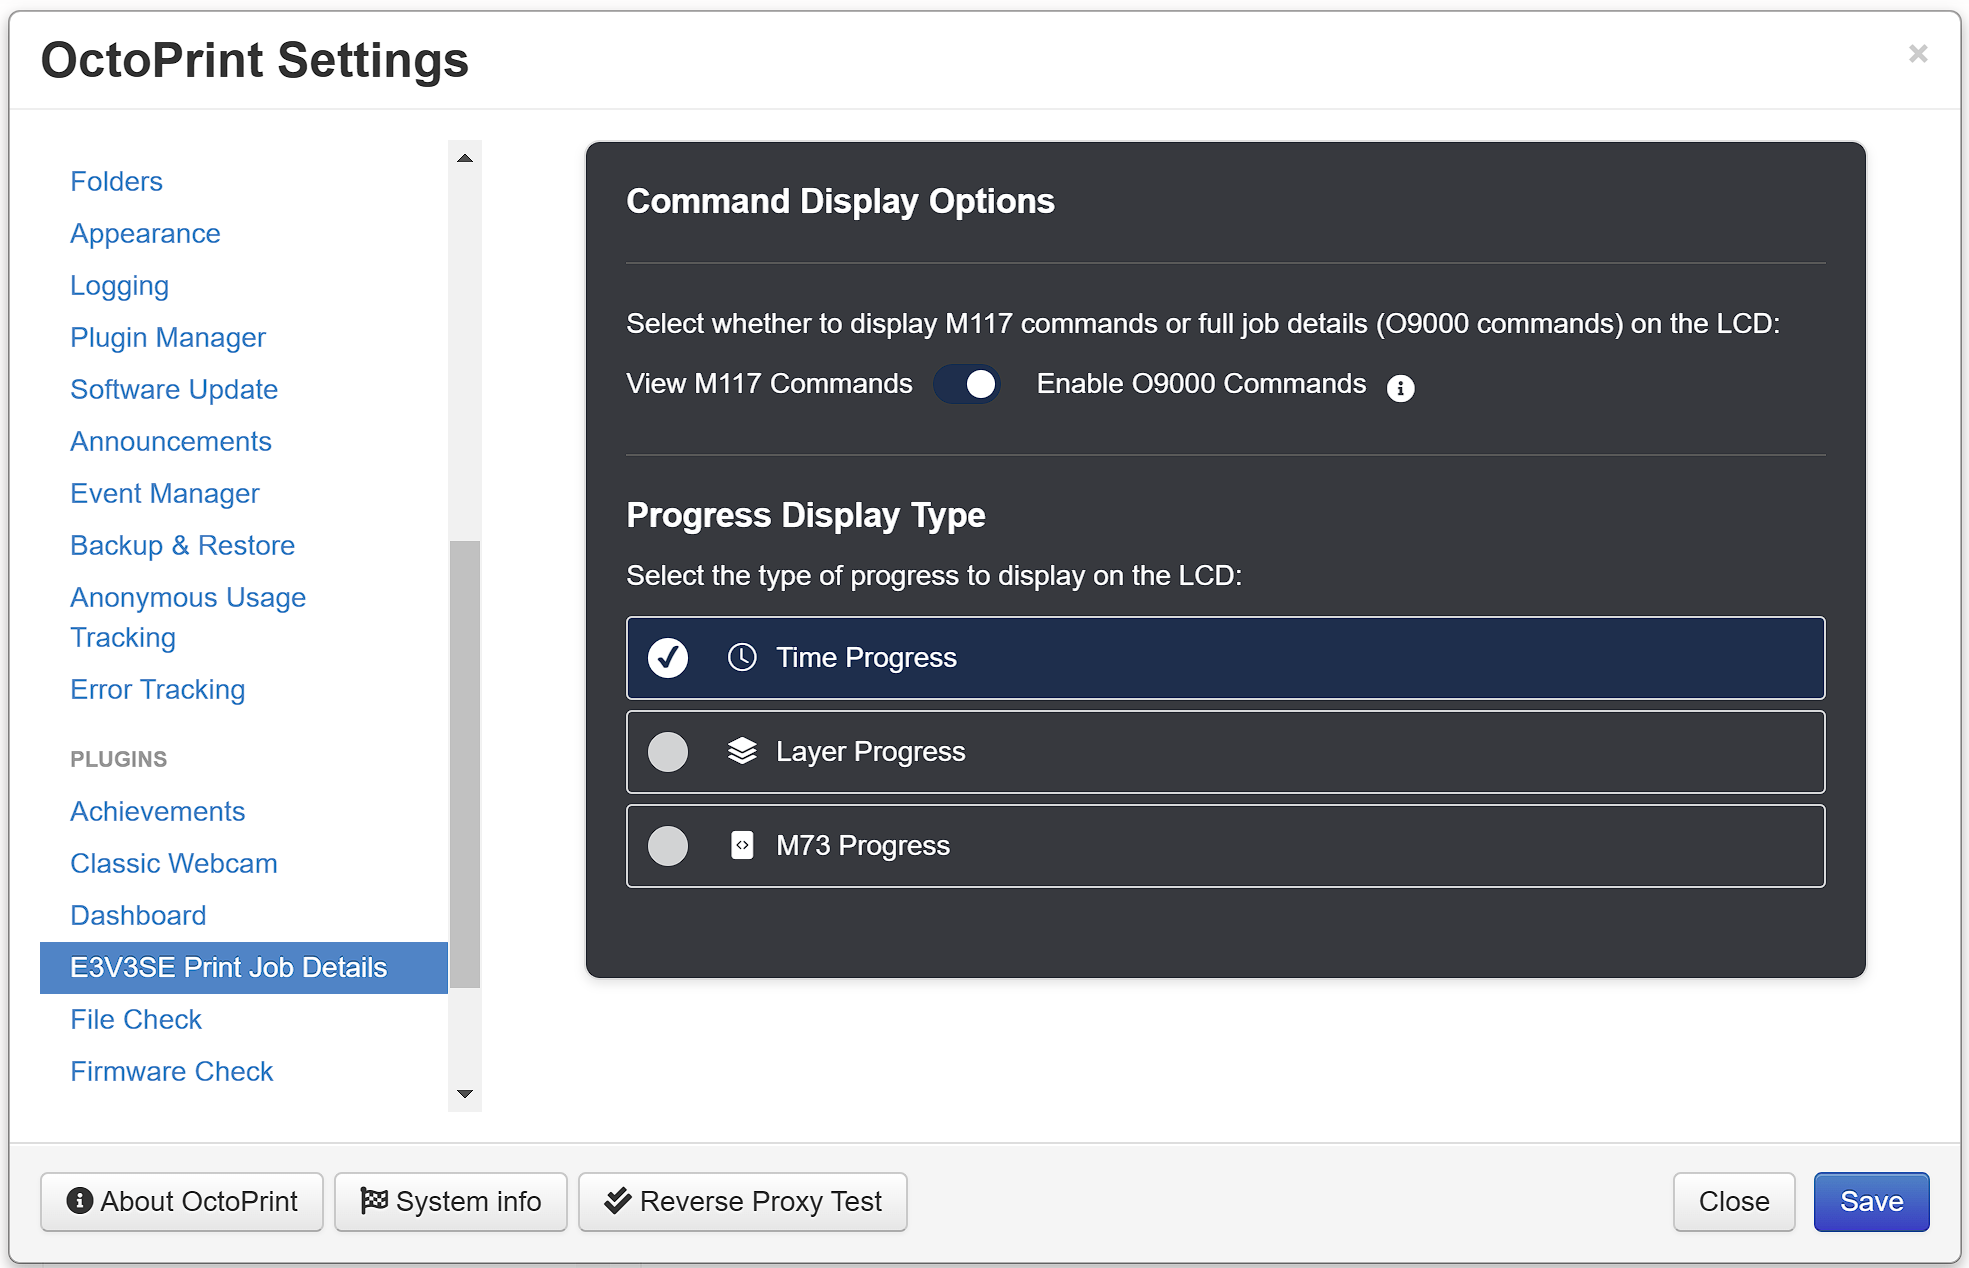This screenshot has height=1268, width=1969.
Task: Close the settings dialog with the X icon
Action: [x=1917, y=53]
